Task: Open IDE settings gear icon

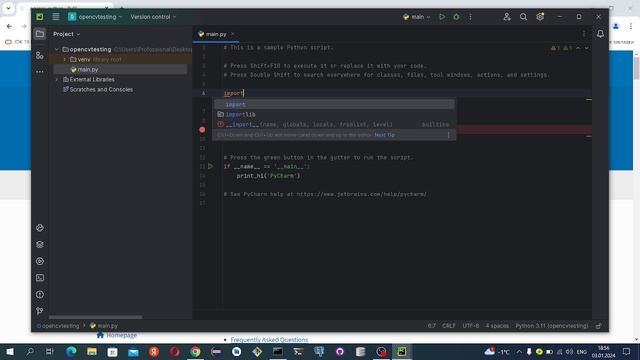Action: coord(540,17)
